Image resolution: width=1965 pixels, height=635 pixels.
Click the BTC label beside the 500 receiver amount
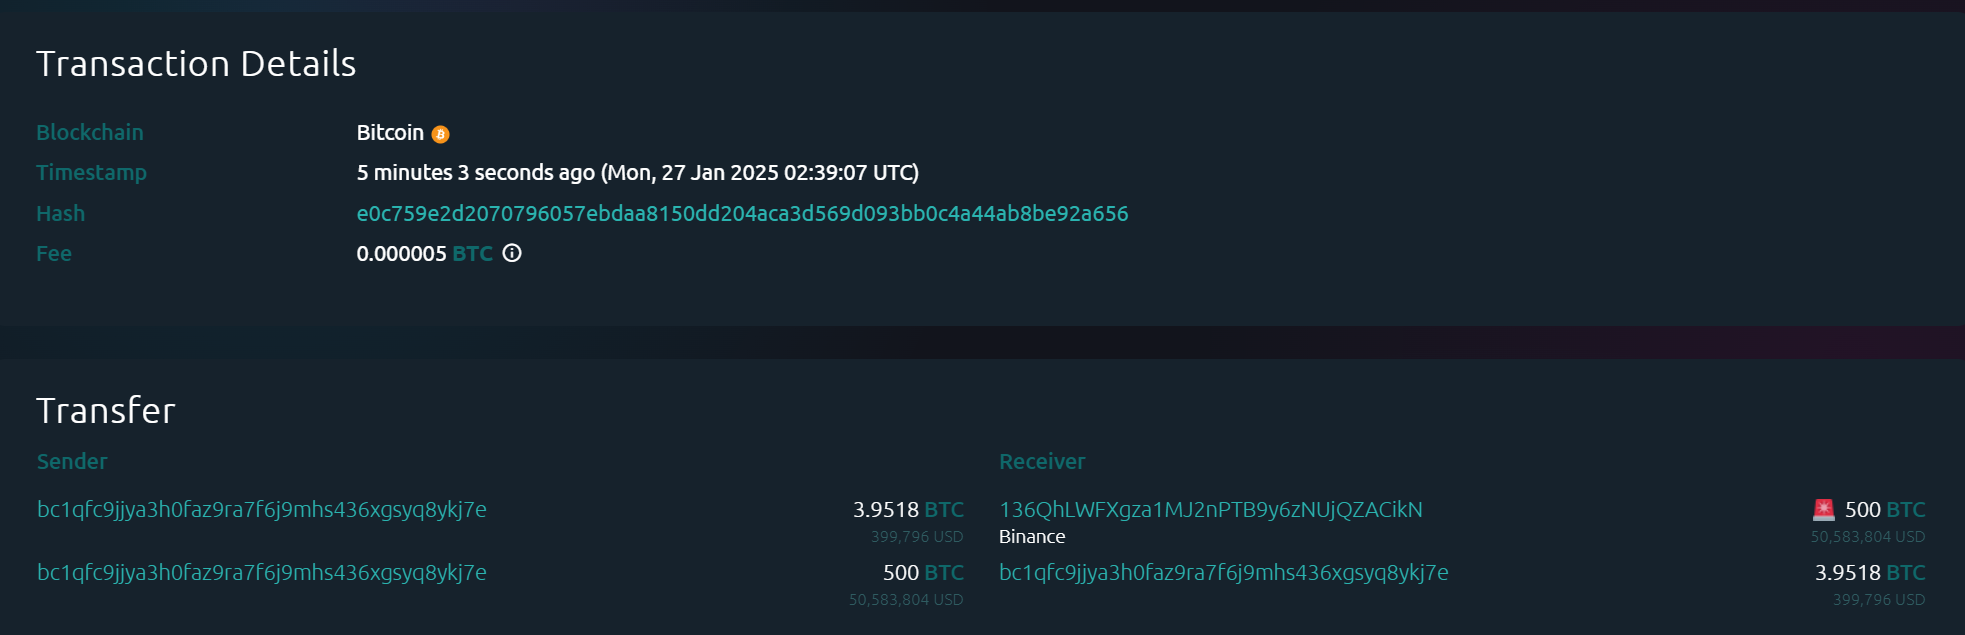(1906, 509)
